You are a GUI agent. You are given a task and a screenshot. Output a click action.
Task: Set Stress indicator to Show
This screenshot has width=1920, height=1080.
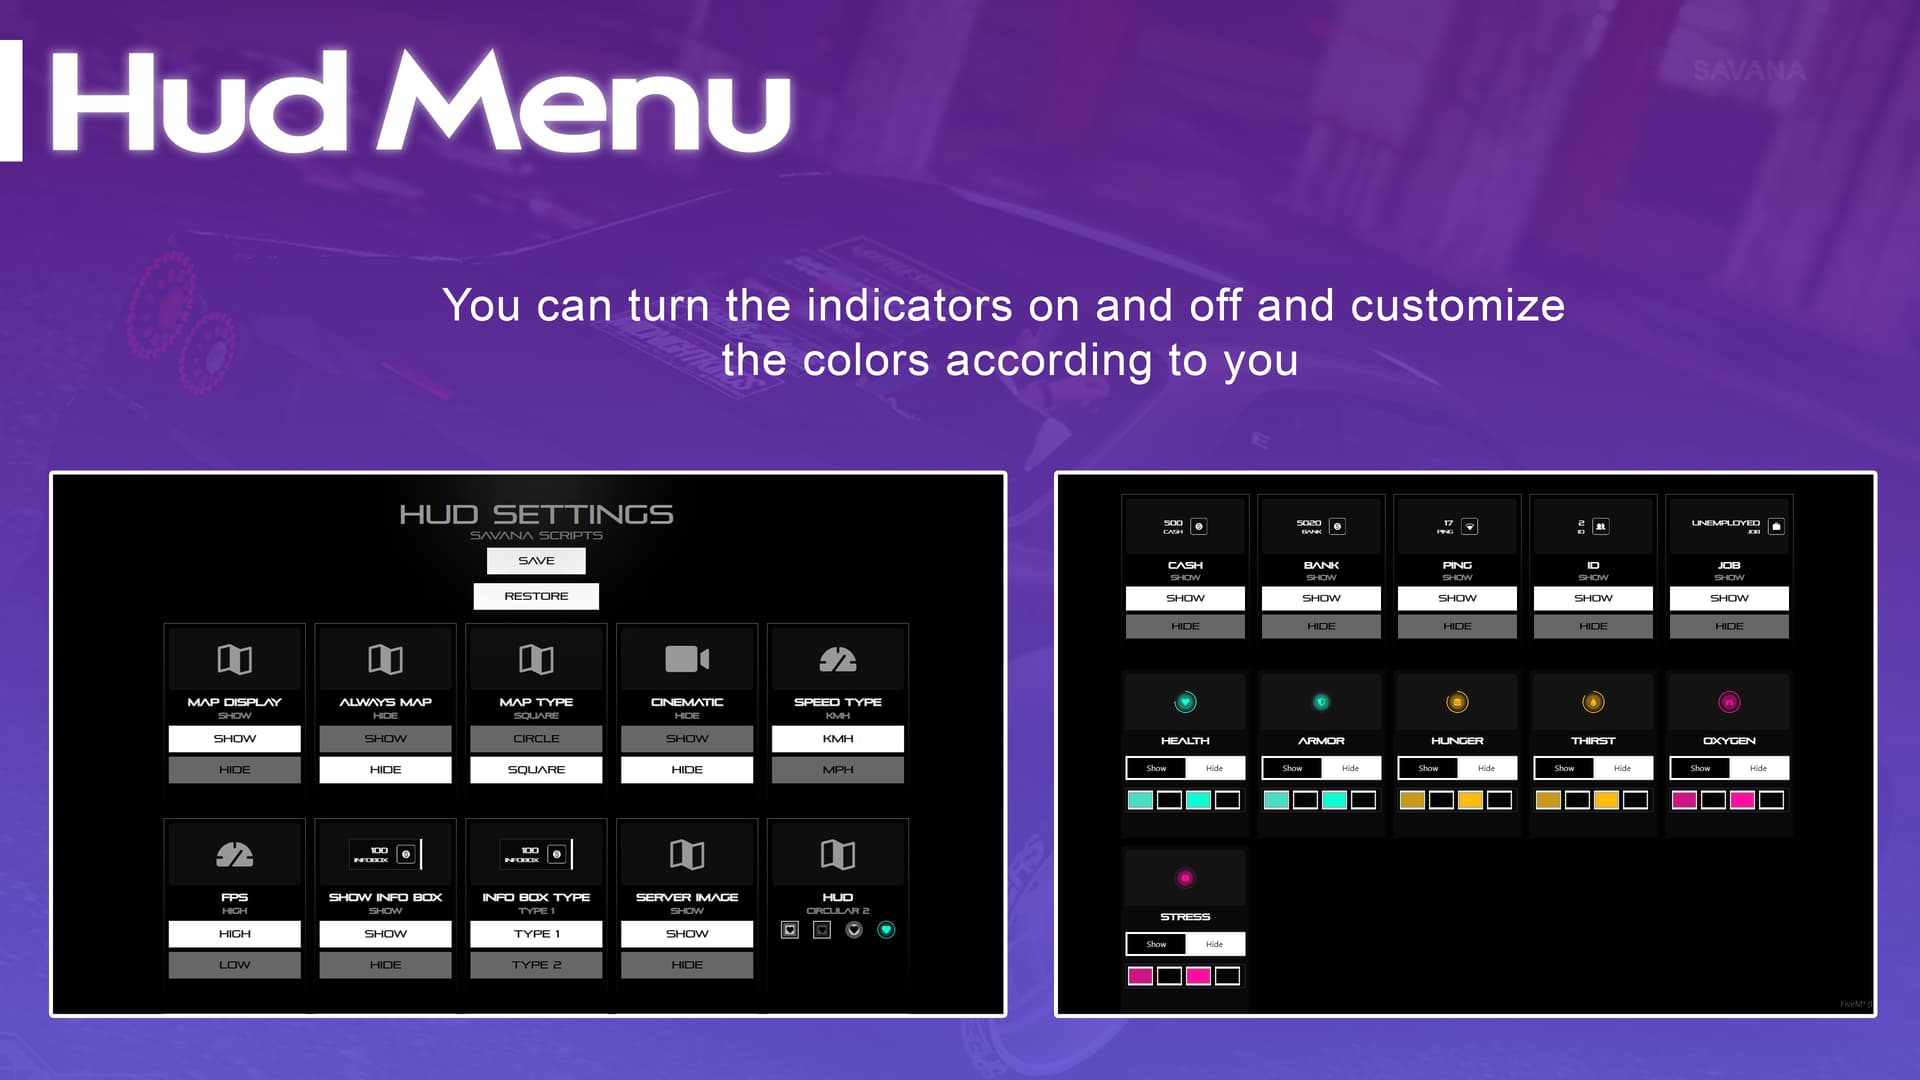point(1156,944)
